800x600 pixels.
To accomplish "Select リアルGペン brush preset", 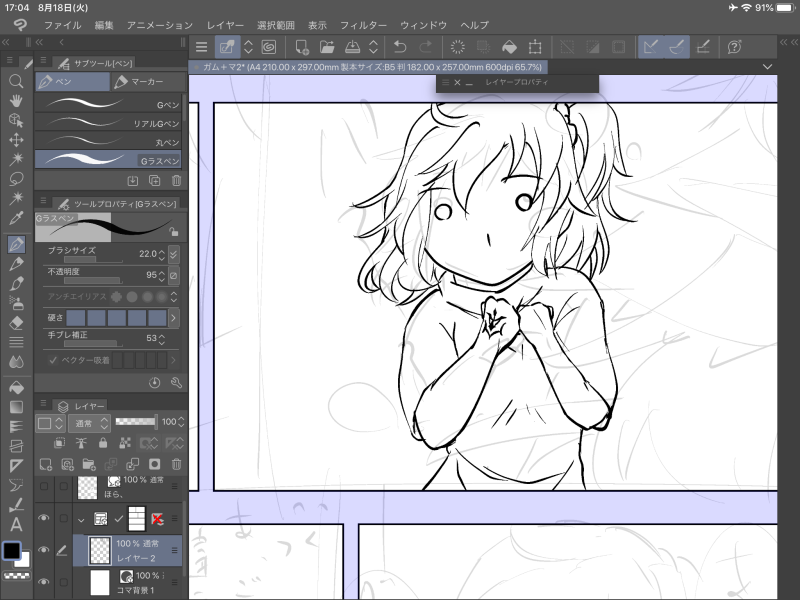I will tap(108, 122).
